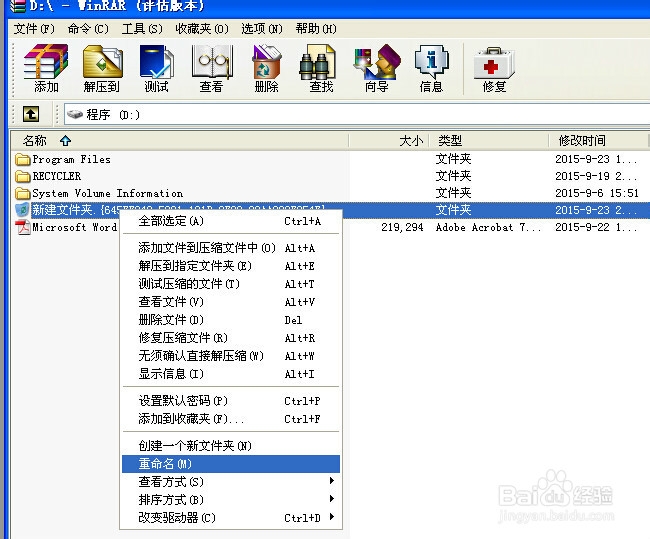Image resolution: width=650 pixels, height=539 pixels.
Task: Choose 修复压缩文件(R) context entry
Action: (x=231, y=338)
